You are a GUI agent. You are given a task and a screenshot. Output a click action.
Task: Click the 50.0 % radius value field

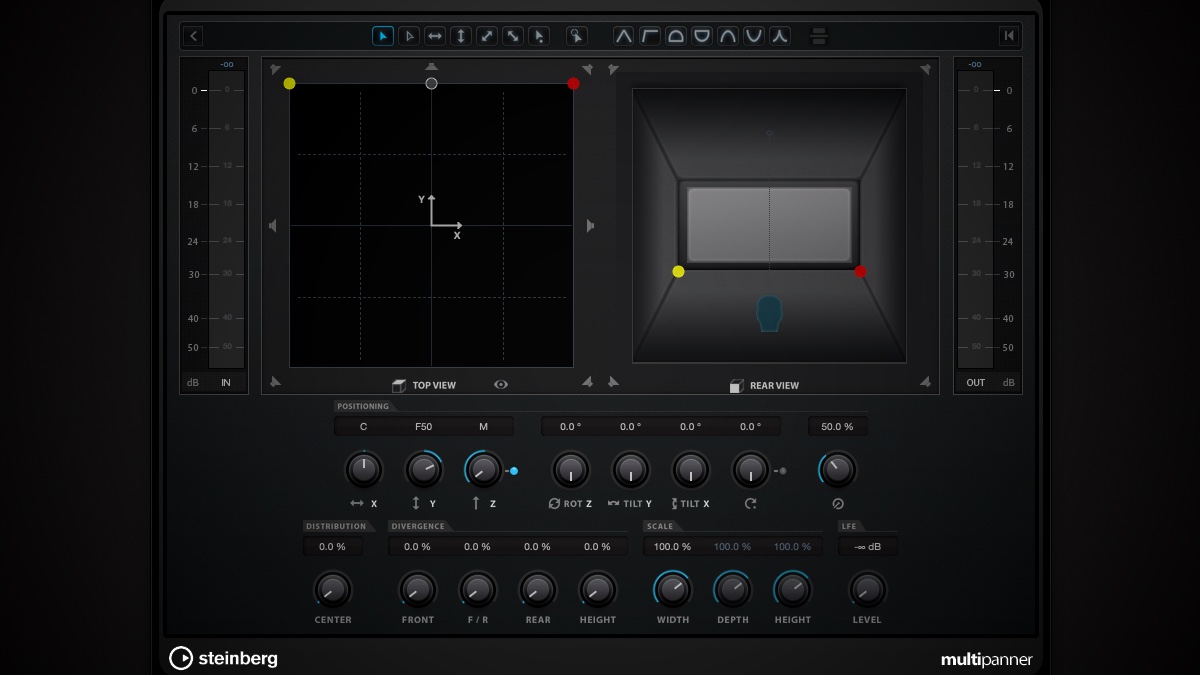[x=837, y=426]
